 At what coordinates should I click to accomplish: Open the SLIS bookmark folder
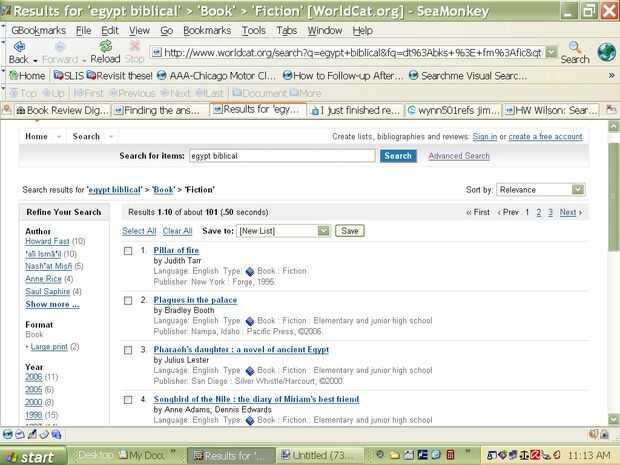coord(69,76)
